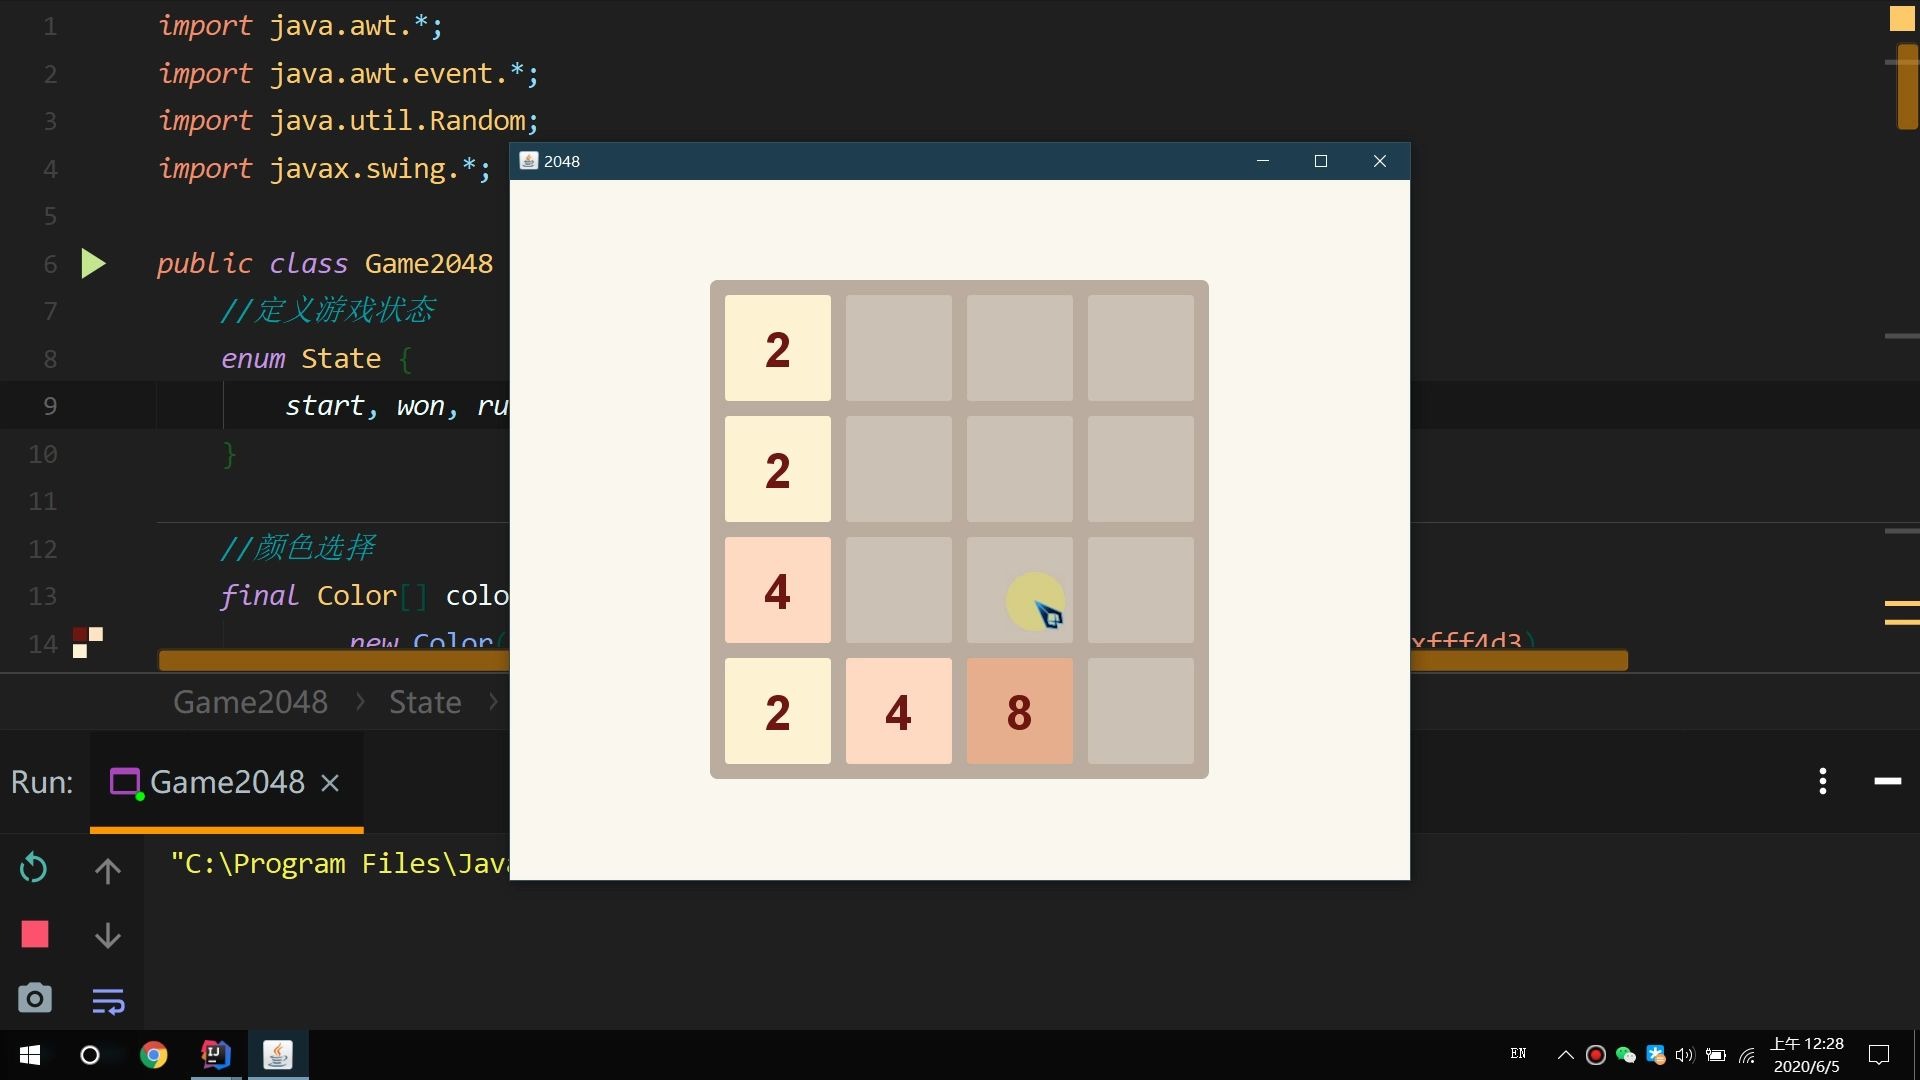The image size is (1920, 1080).
Task: Switch input language via EN indicator
Action: pos(1517,1054)
